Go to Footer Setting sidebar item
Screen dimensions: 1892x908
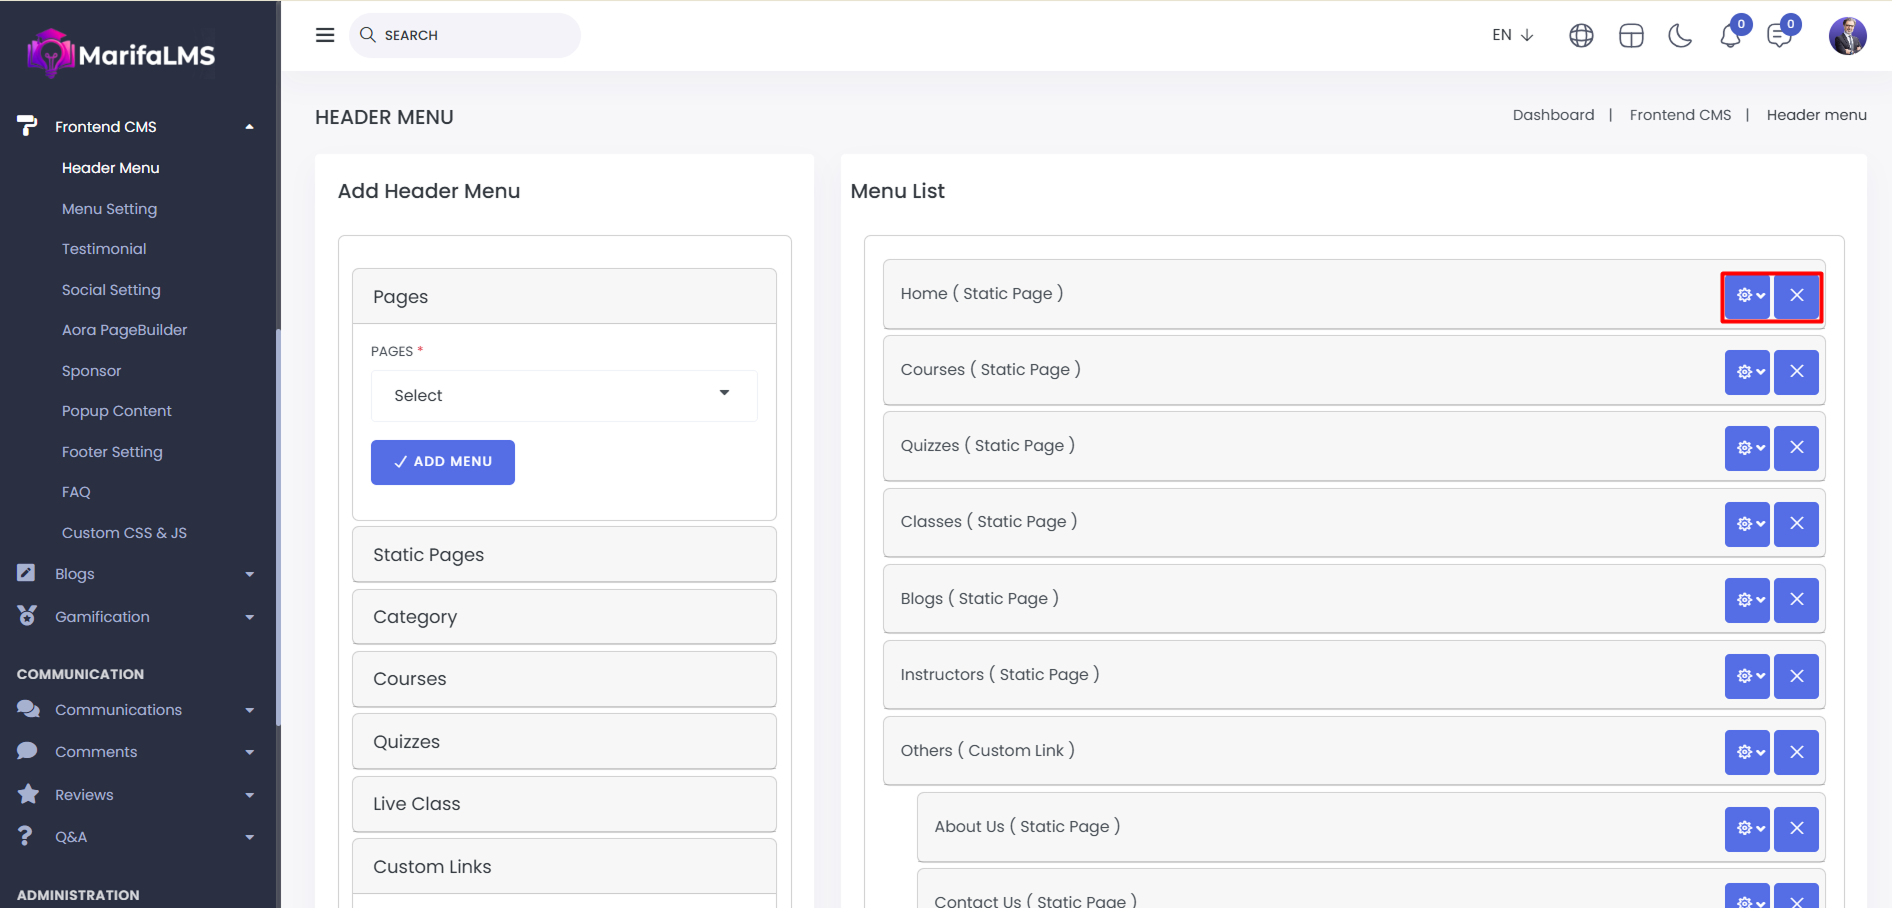[x=112, y=452]
